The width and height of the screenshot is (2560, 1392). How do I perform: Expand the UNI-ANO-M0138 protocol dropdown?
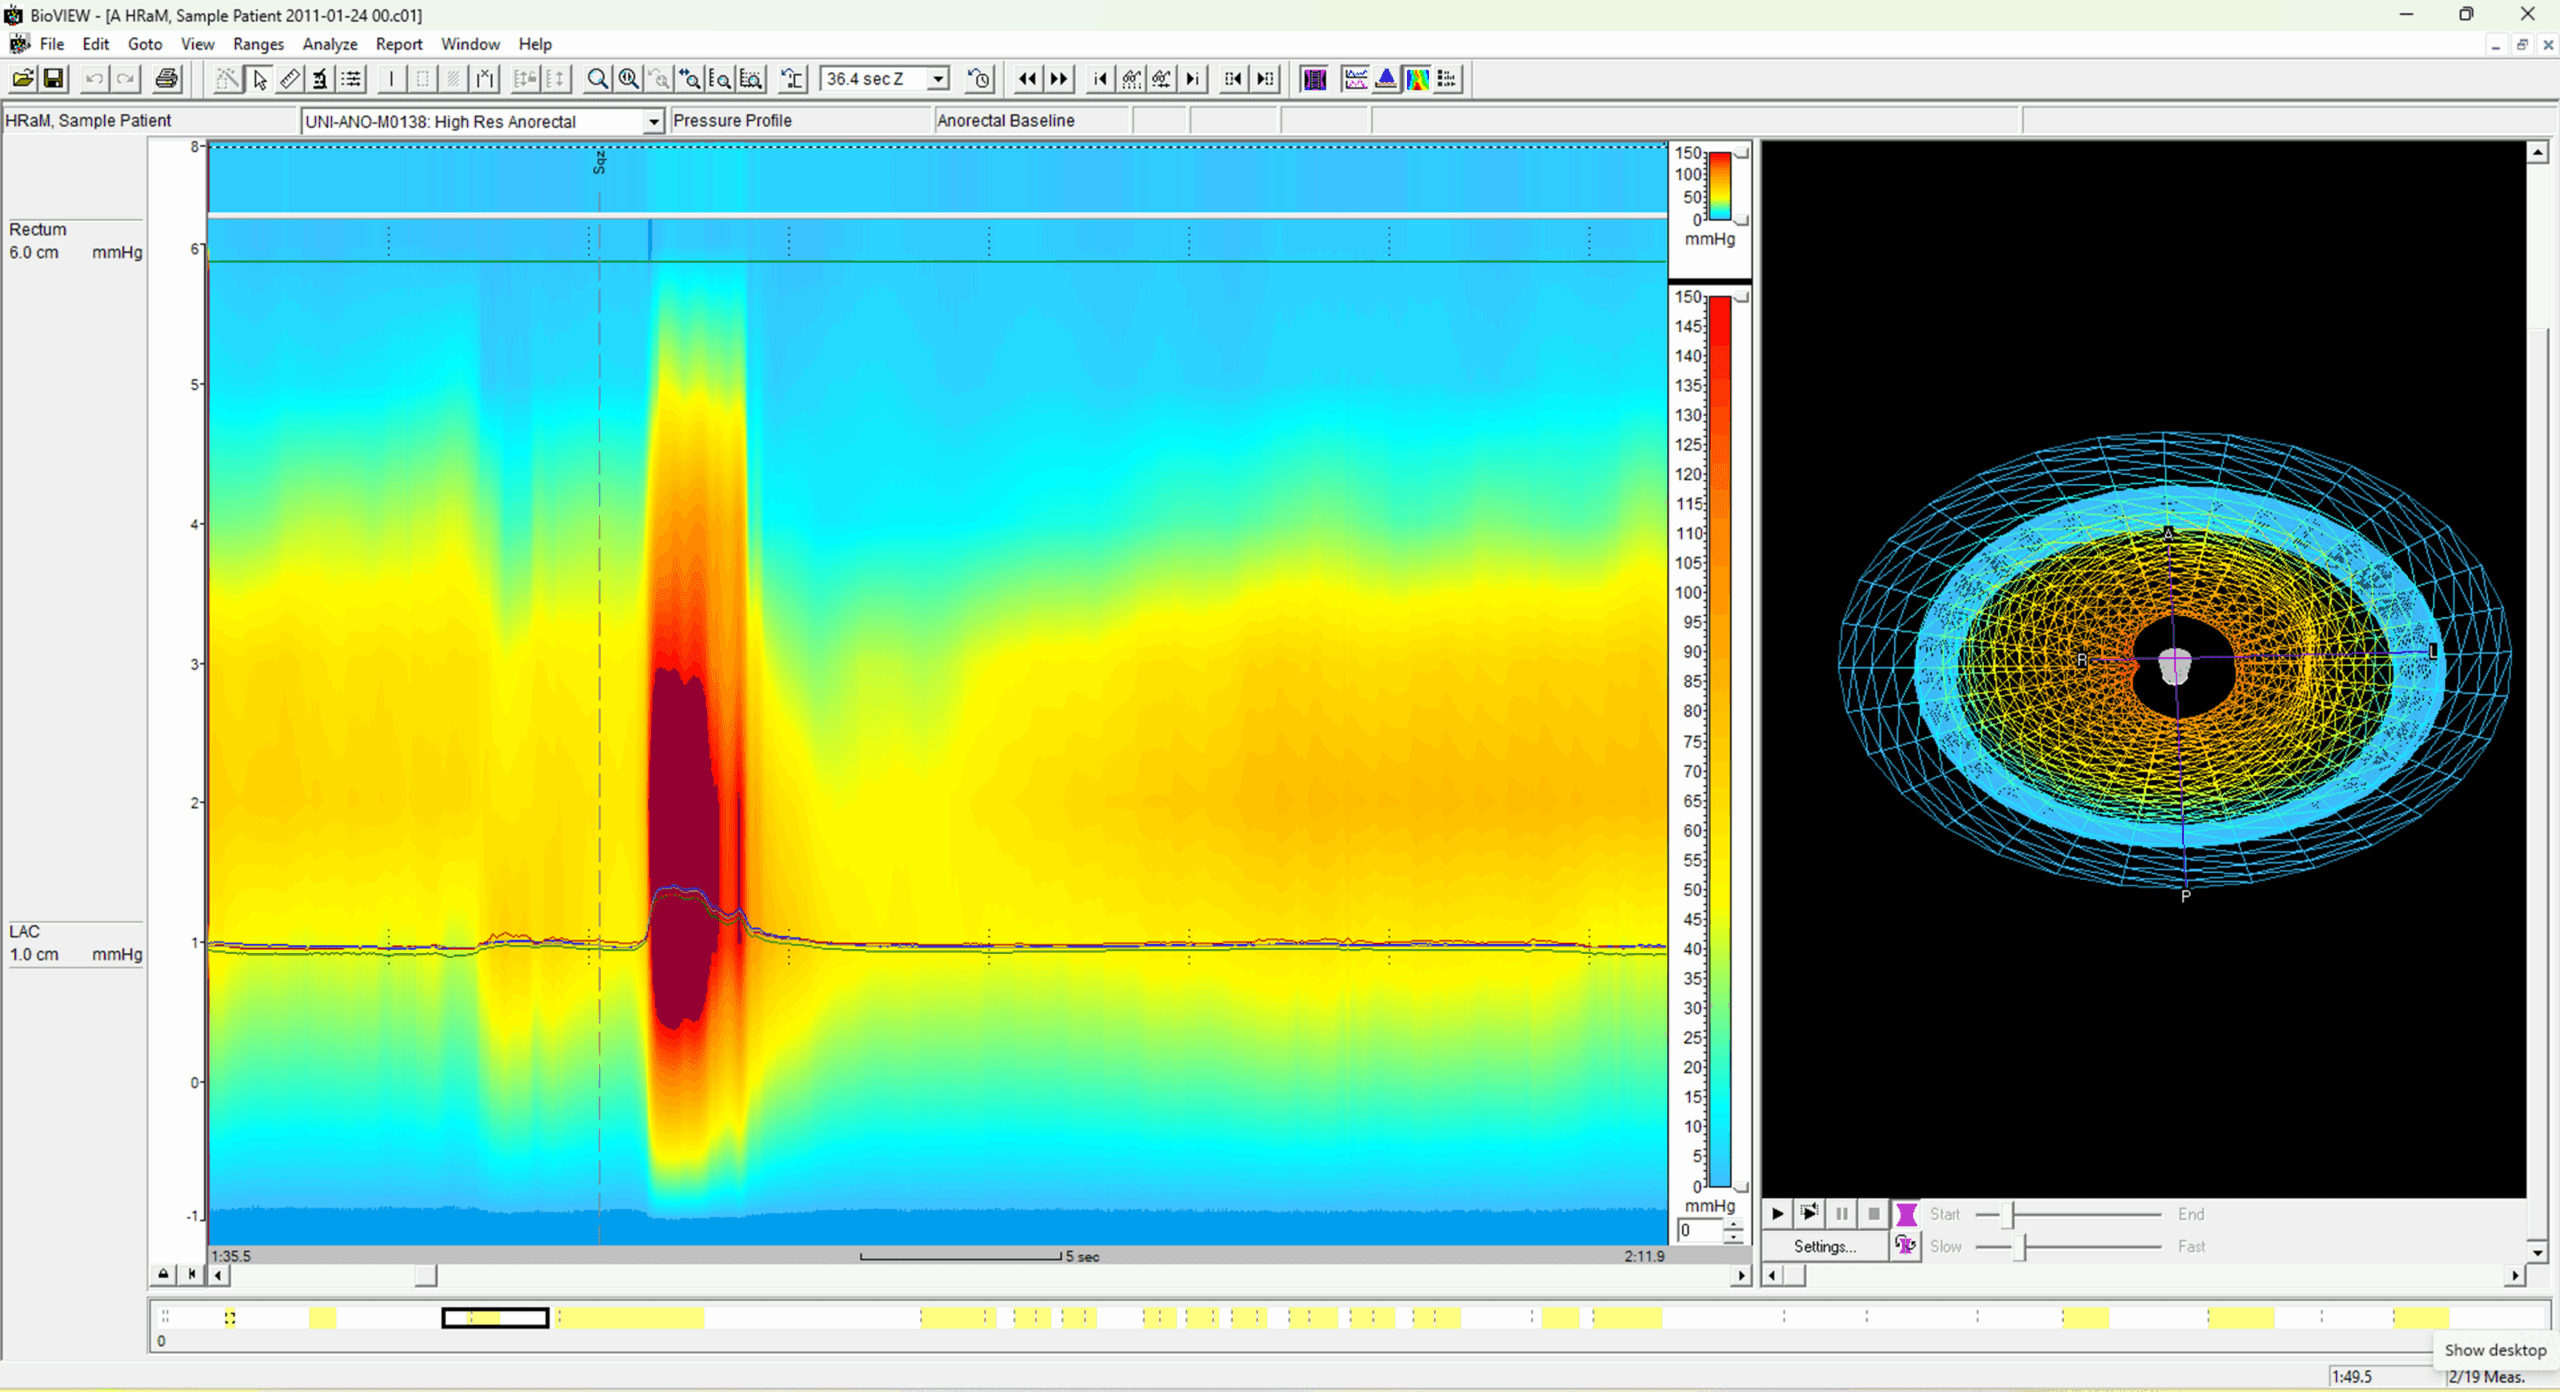tap(653, 122)
